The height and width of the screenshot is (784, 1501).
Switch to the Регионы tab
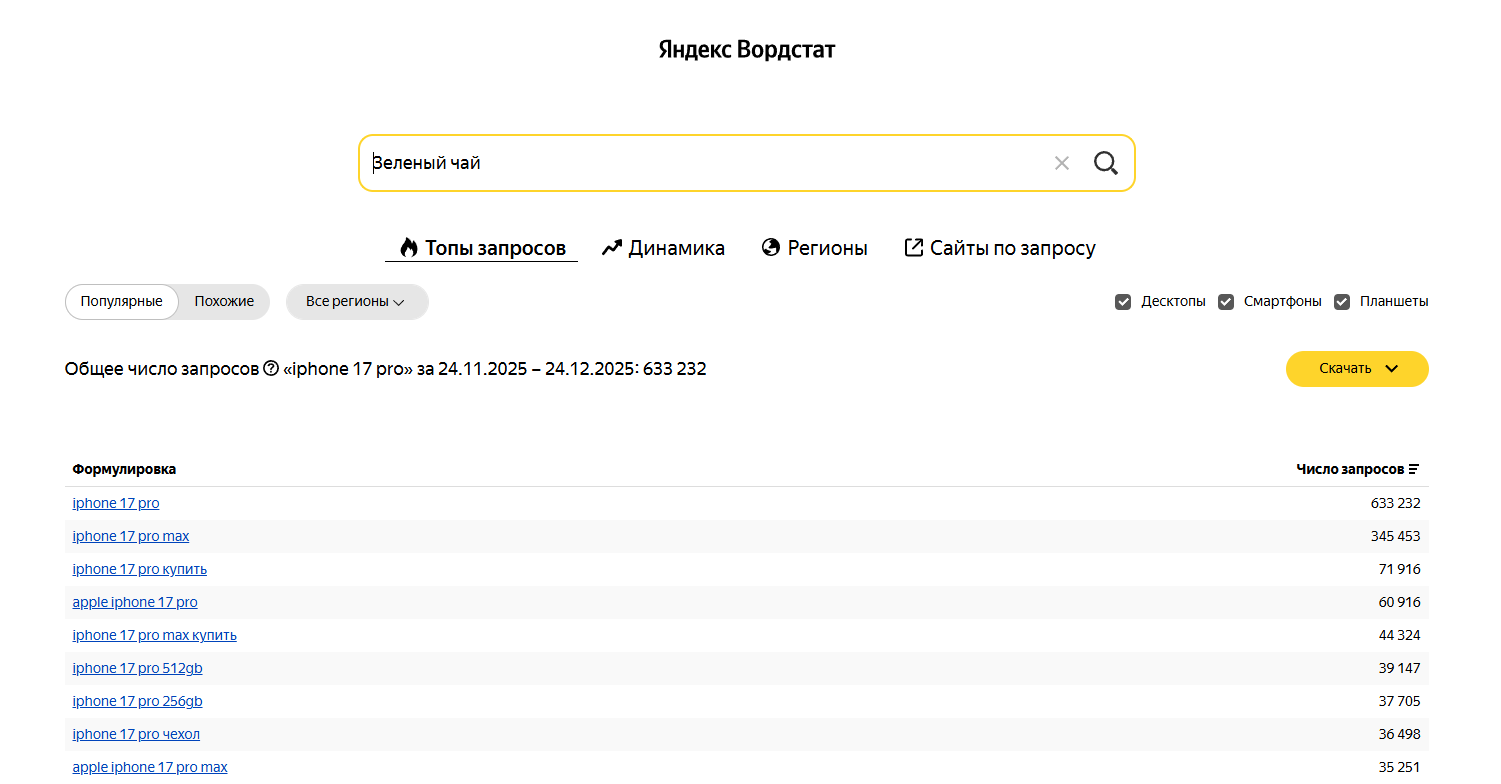coord(827,248)
